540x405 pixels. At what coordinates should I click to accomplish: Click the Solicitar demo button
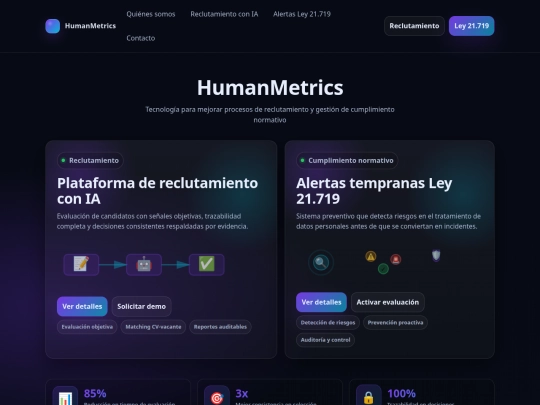tap(142, 307)
